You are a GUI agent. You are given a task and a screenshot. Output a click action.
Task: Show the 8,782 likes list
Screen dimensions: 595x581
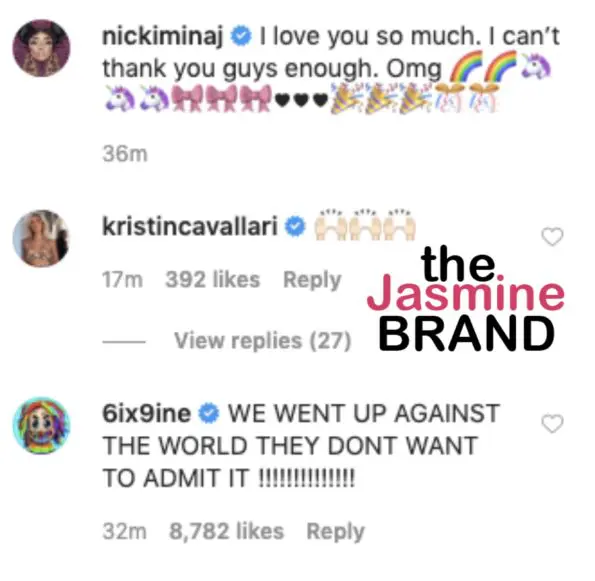[x=227, y=531]
